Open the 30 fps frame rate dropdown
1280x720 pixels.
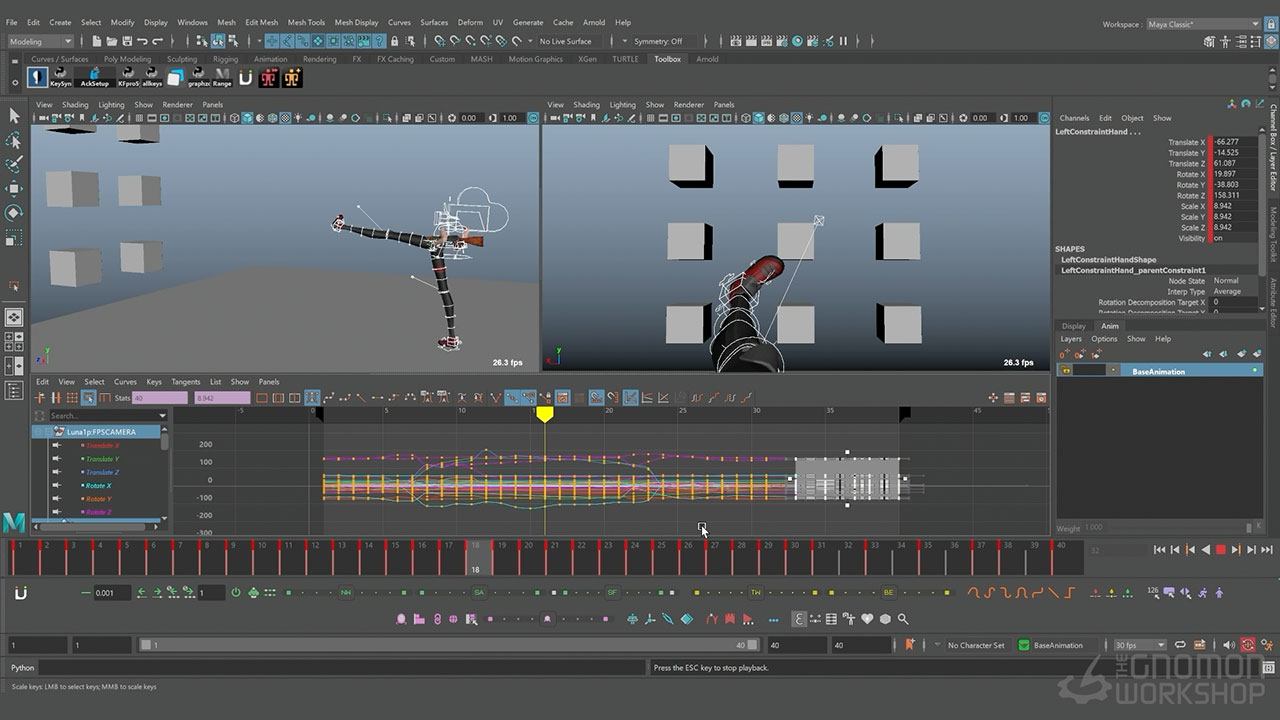click(1140, 645)
